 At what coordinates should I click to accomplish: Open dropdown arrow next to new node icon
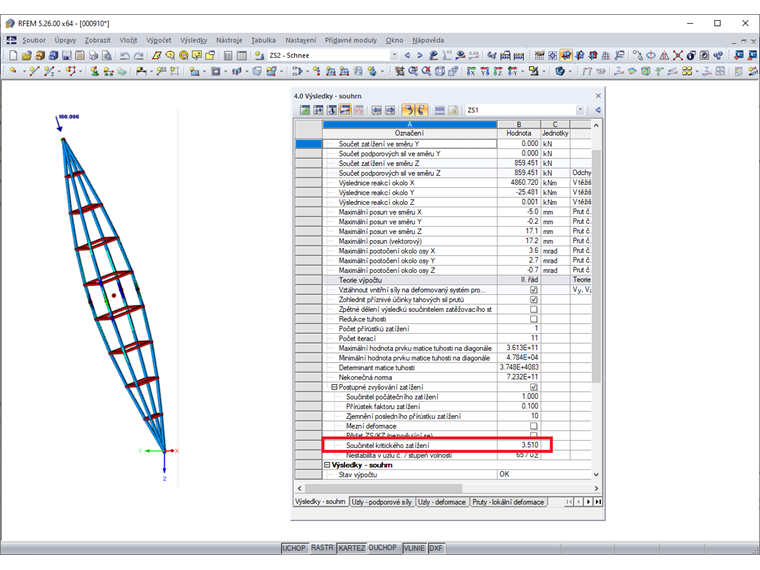(x=24, y=71)
